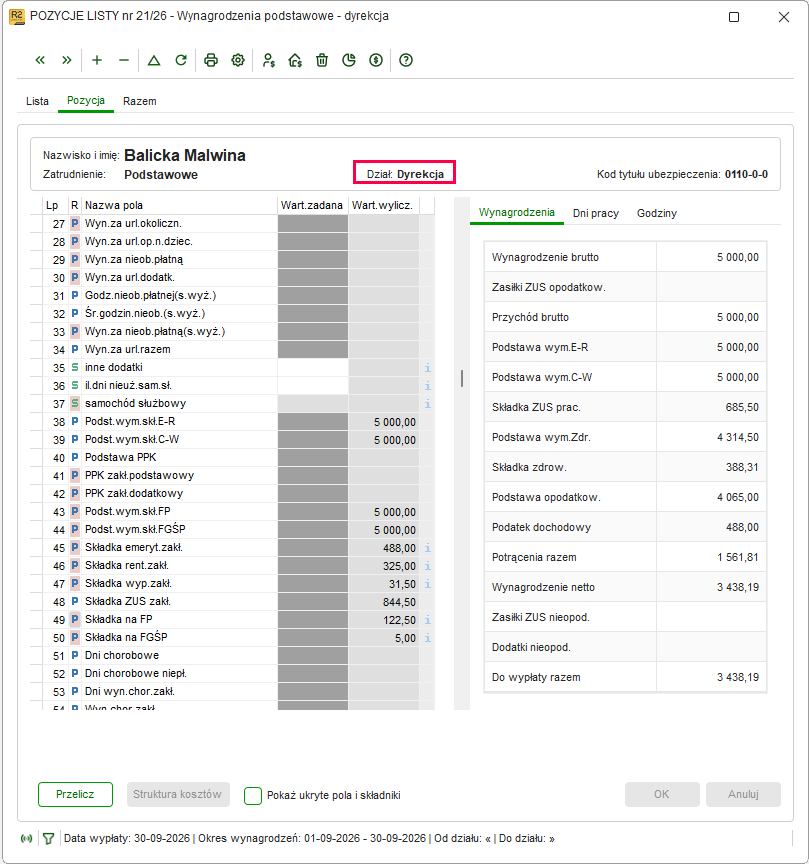
Task: Open settings via the gear icon
Action: click(x=238, y=60)
